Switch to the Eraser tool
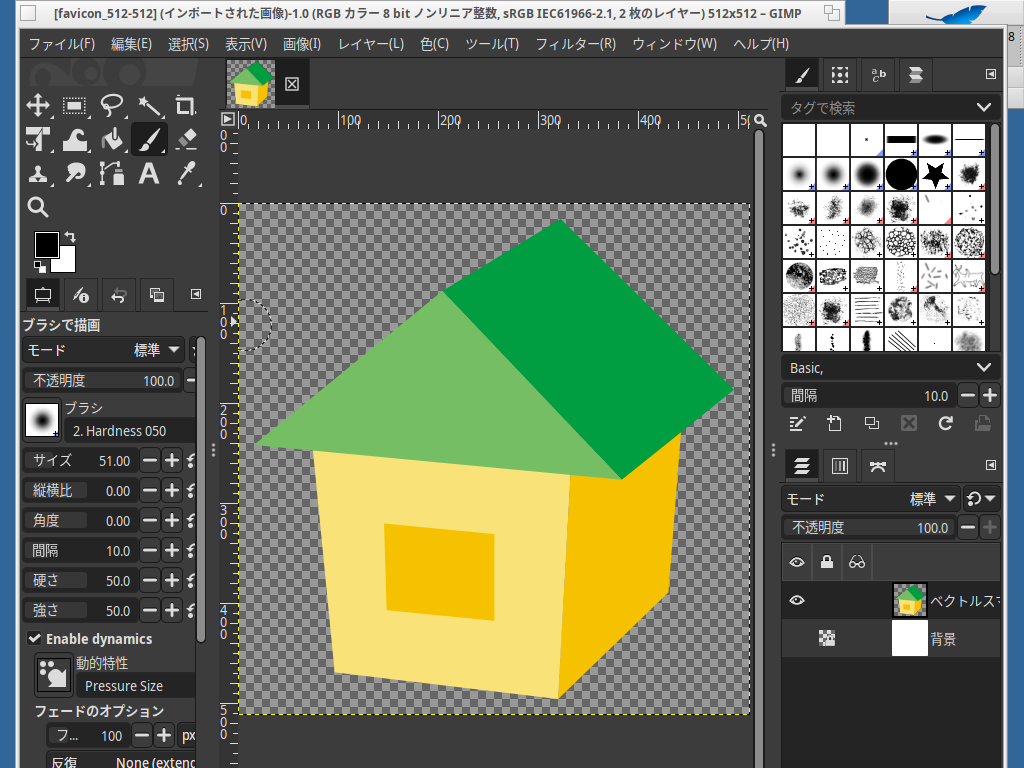 pyautogui.click(x=186, y=139)
